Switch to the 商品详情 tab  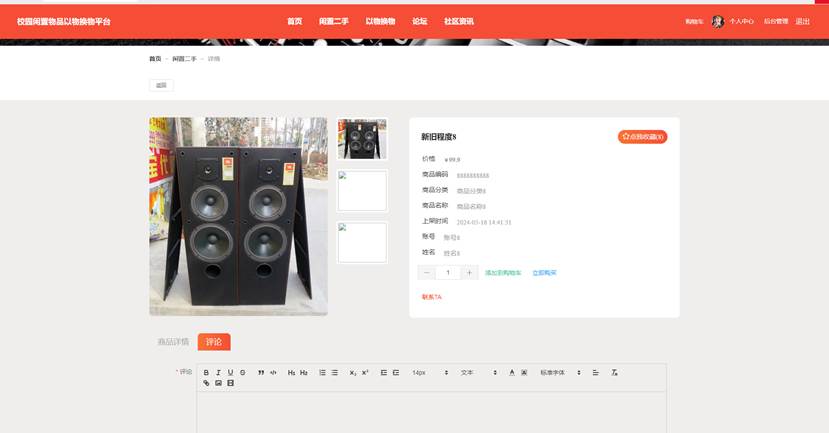[x=173, y=342]
